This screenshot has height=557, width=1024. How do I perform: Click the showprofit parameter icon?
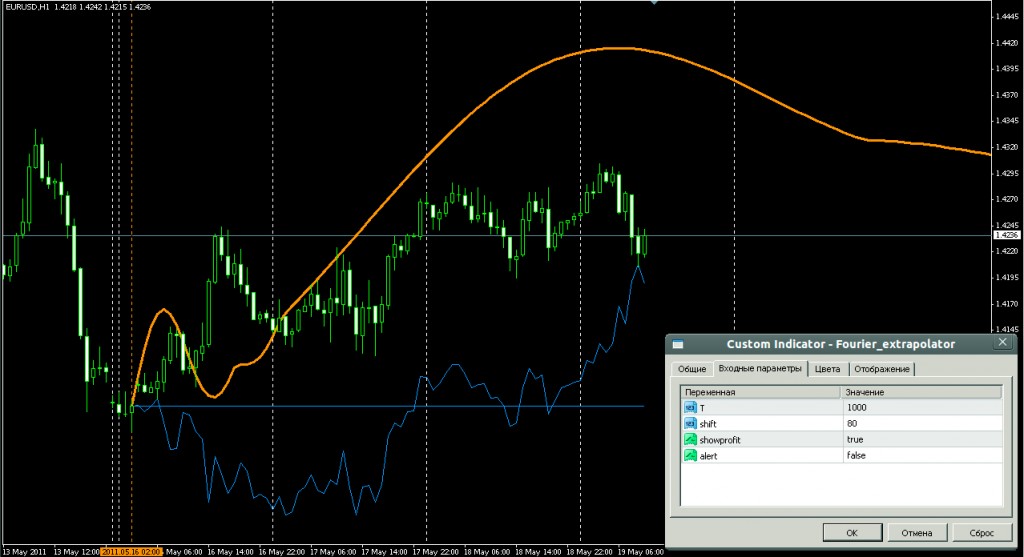click(x=690, y=439)
